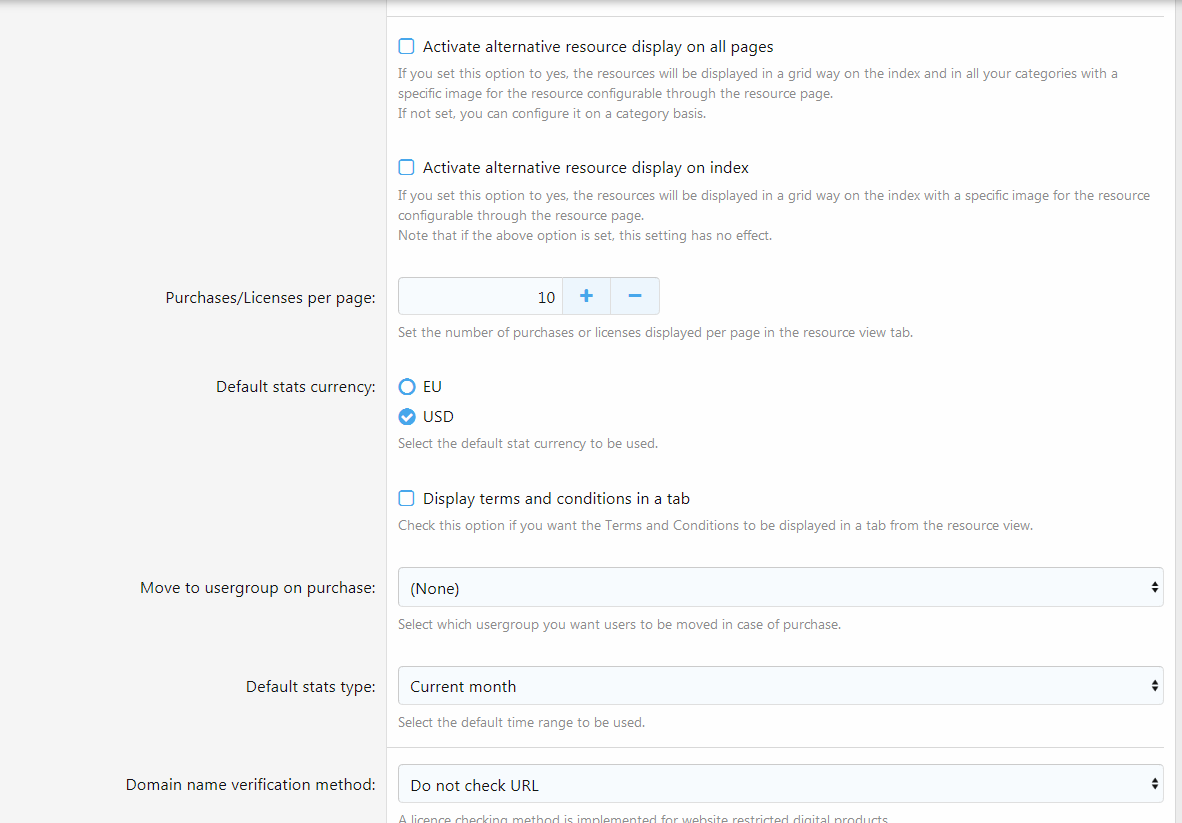Open the Move to usergroup on purchase dropdown
1182x823 pixels.
(780, 587)
